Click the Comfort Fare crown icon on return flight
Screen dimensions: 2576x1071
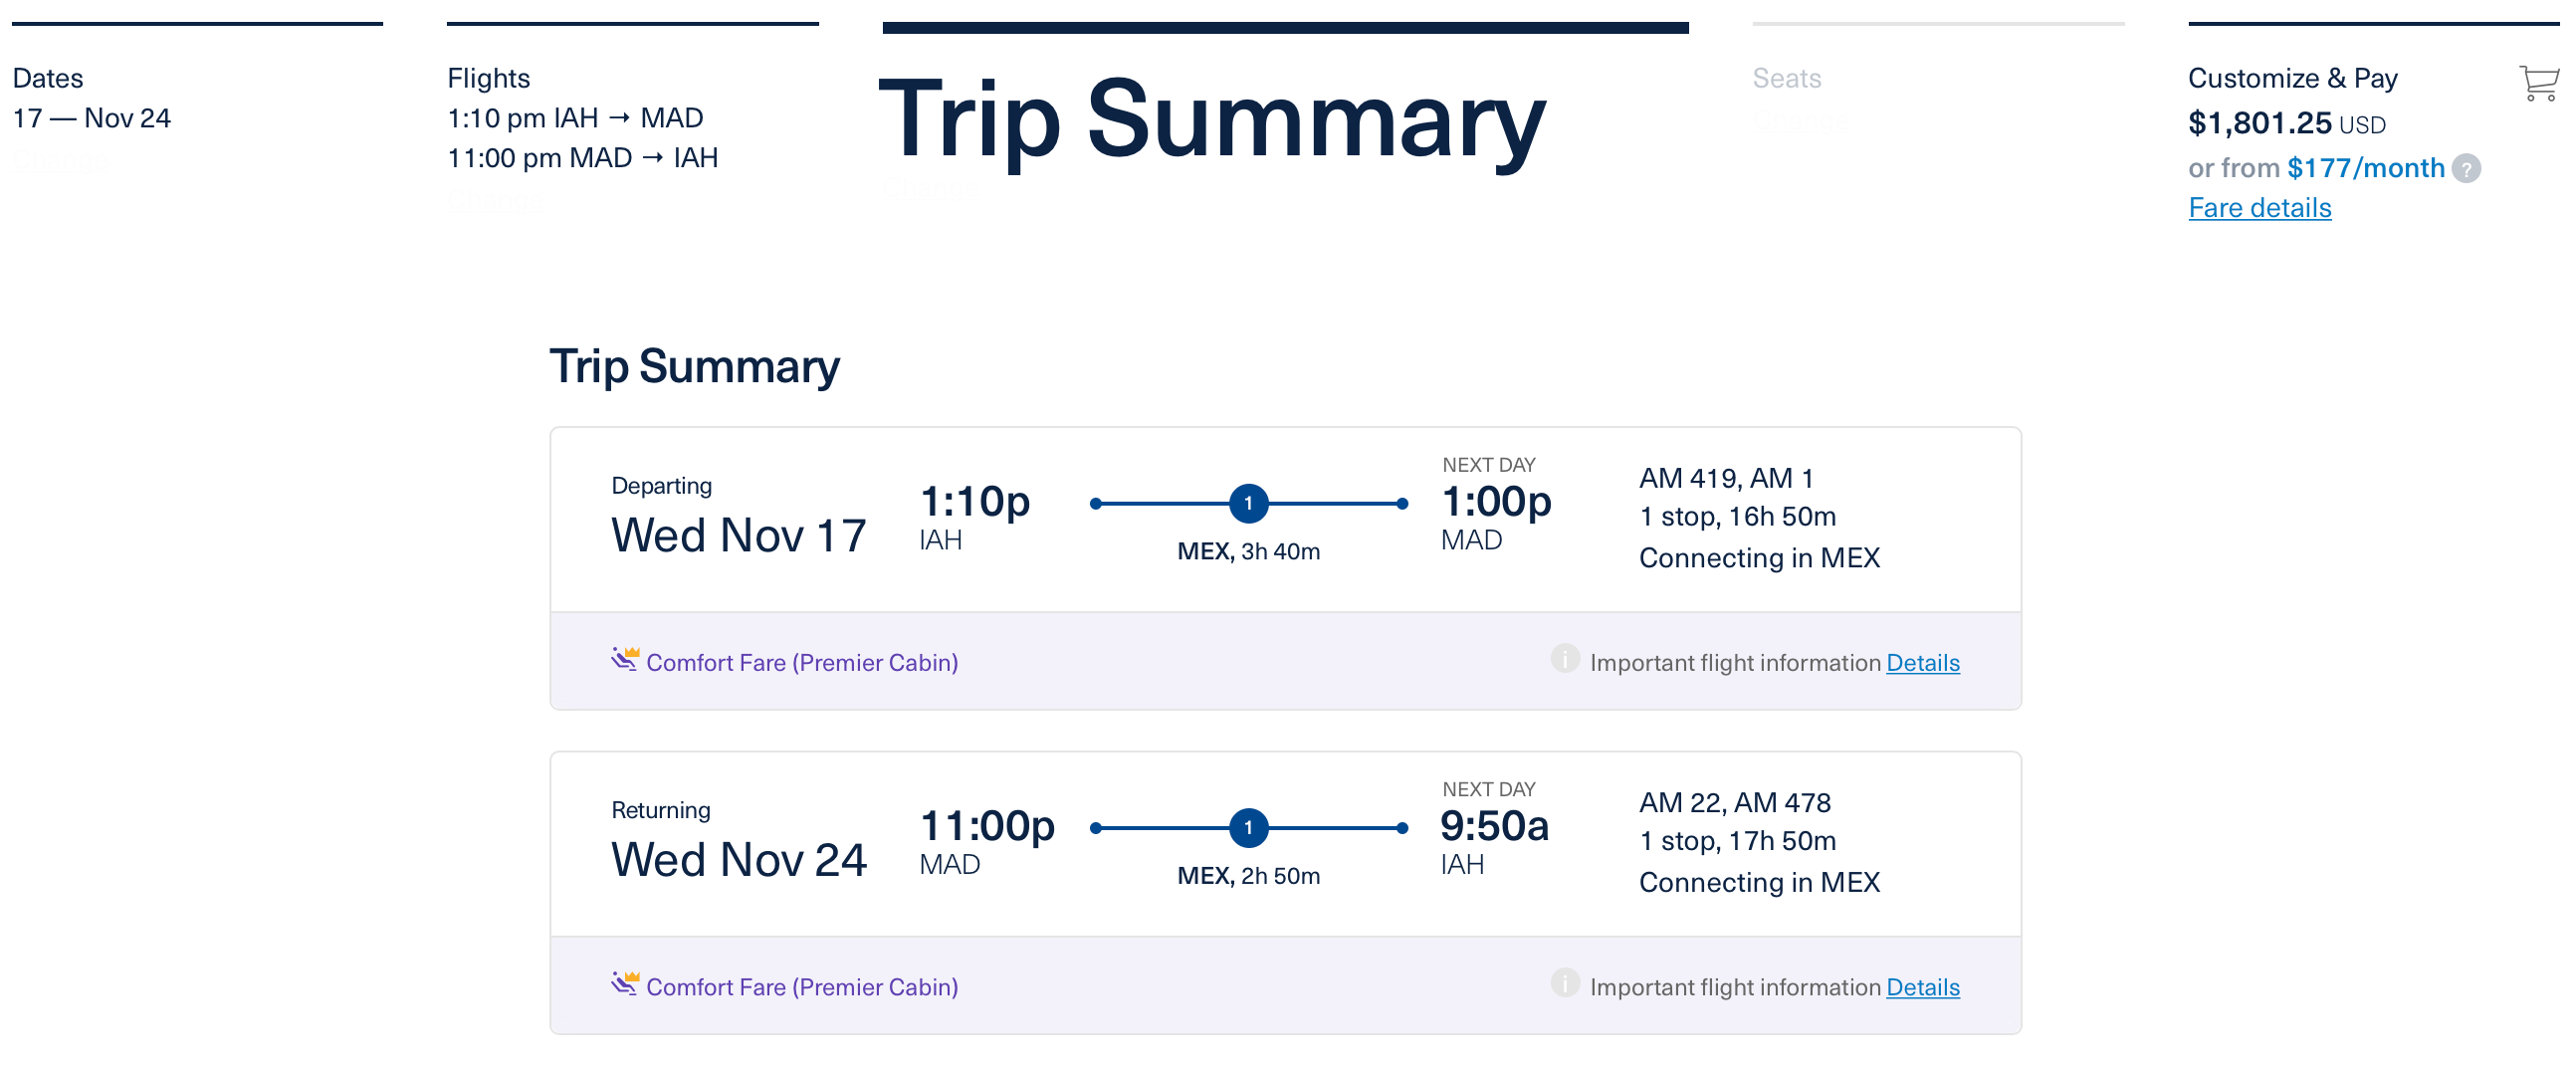625,983
